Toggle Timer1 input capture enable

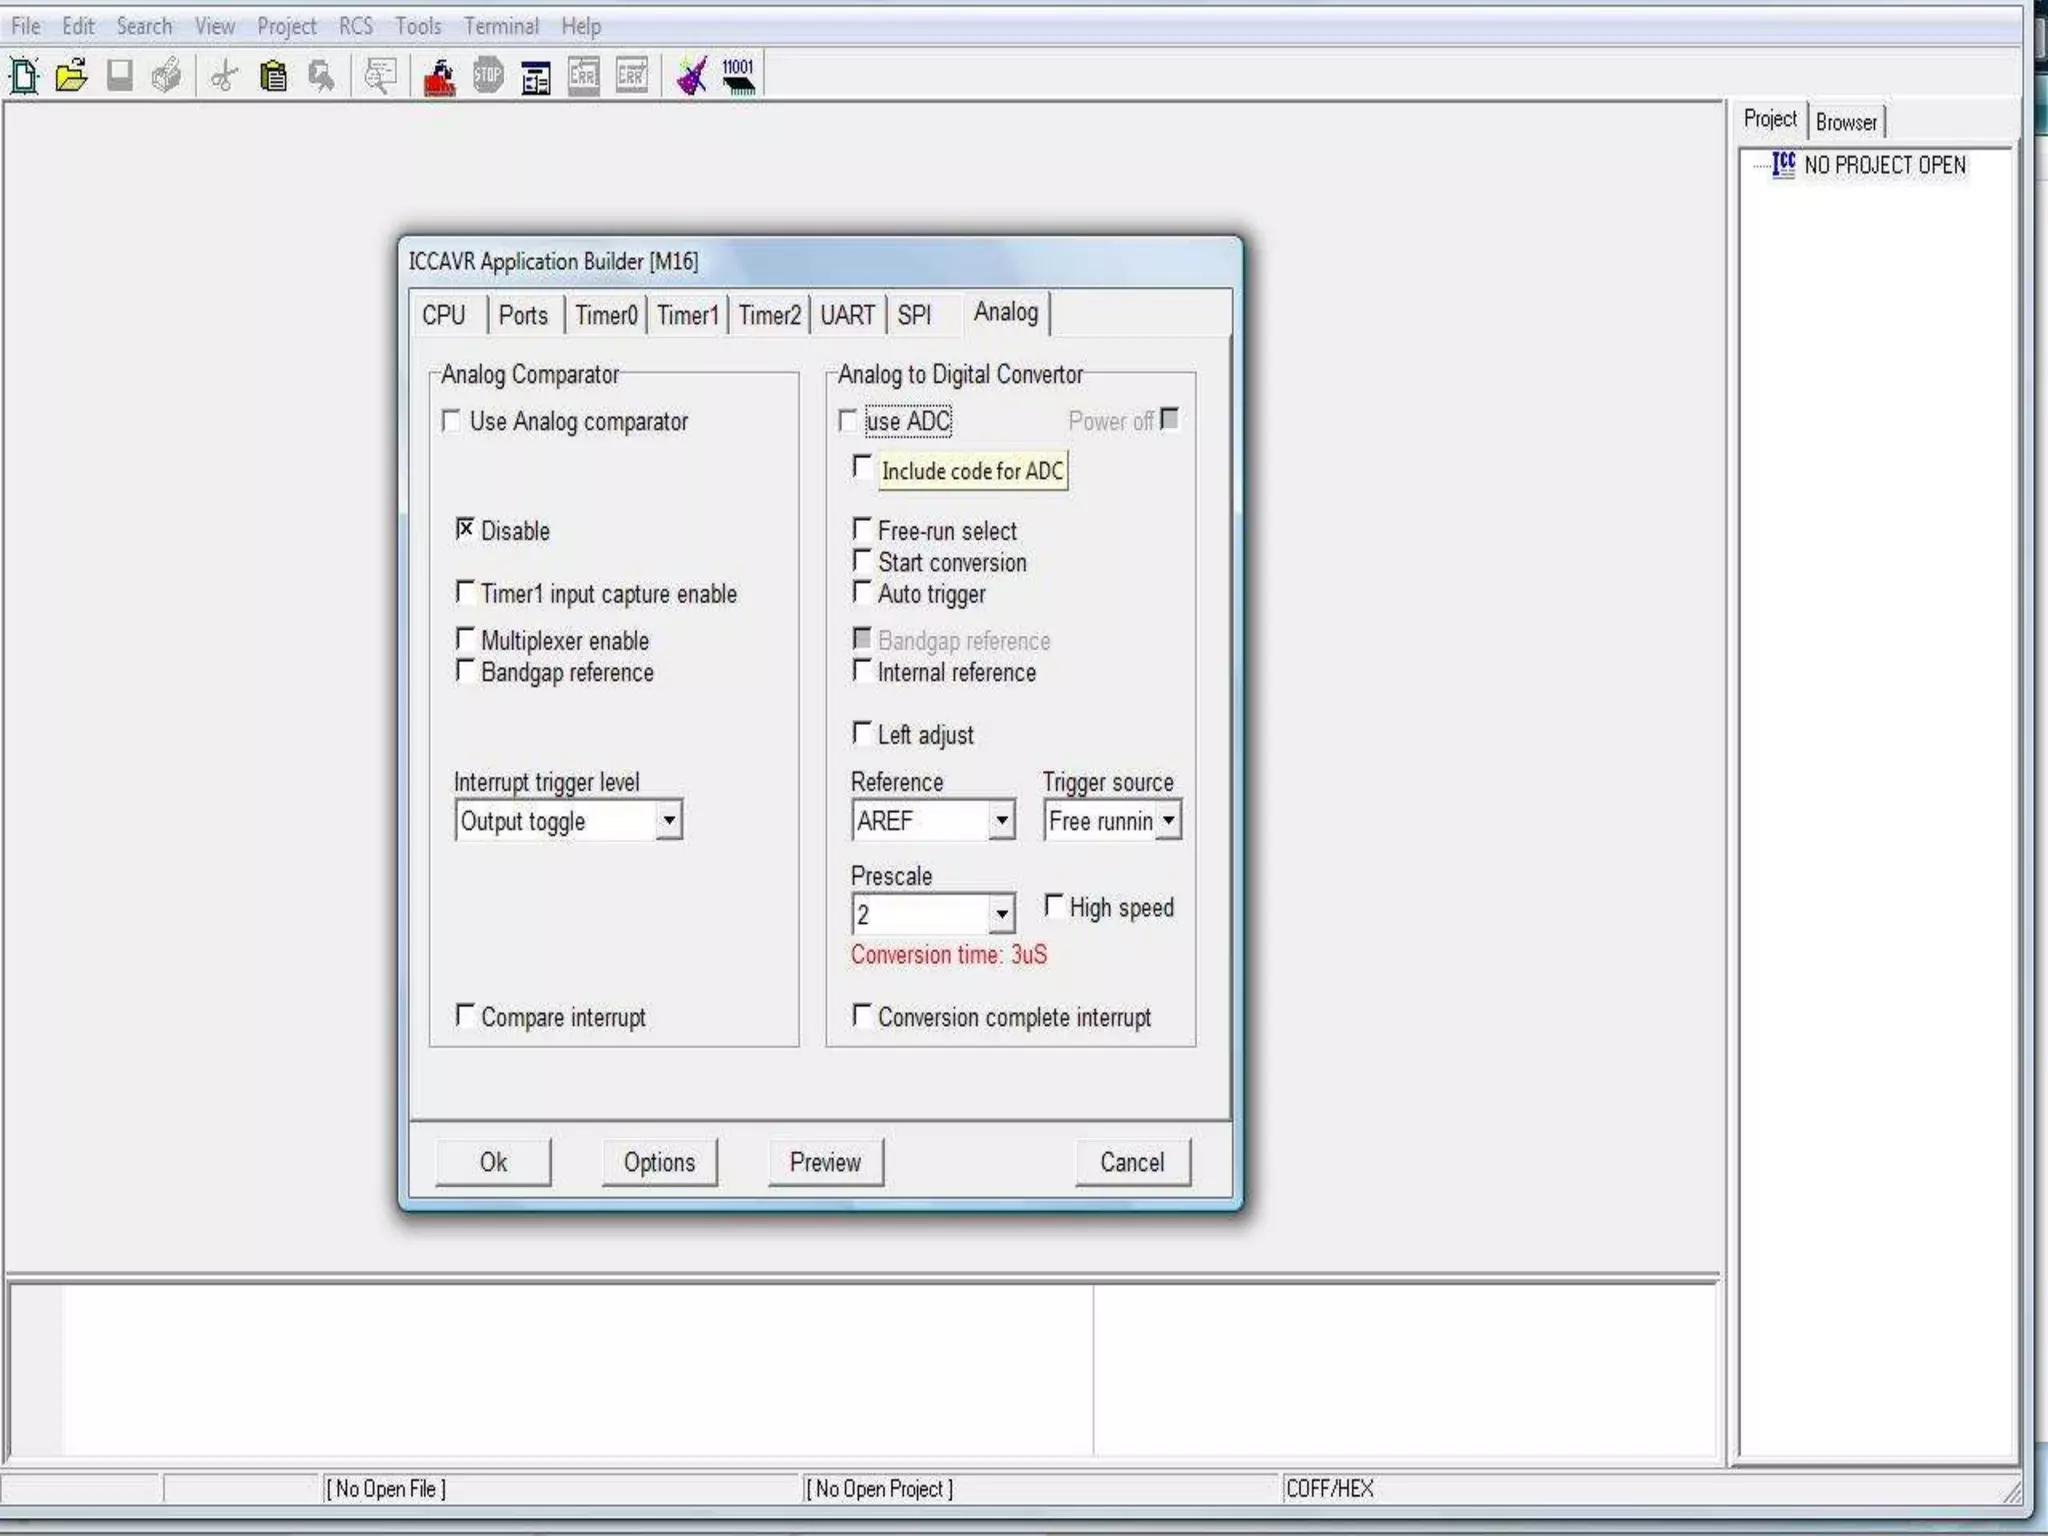(x=465, y=591)
